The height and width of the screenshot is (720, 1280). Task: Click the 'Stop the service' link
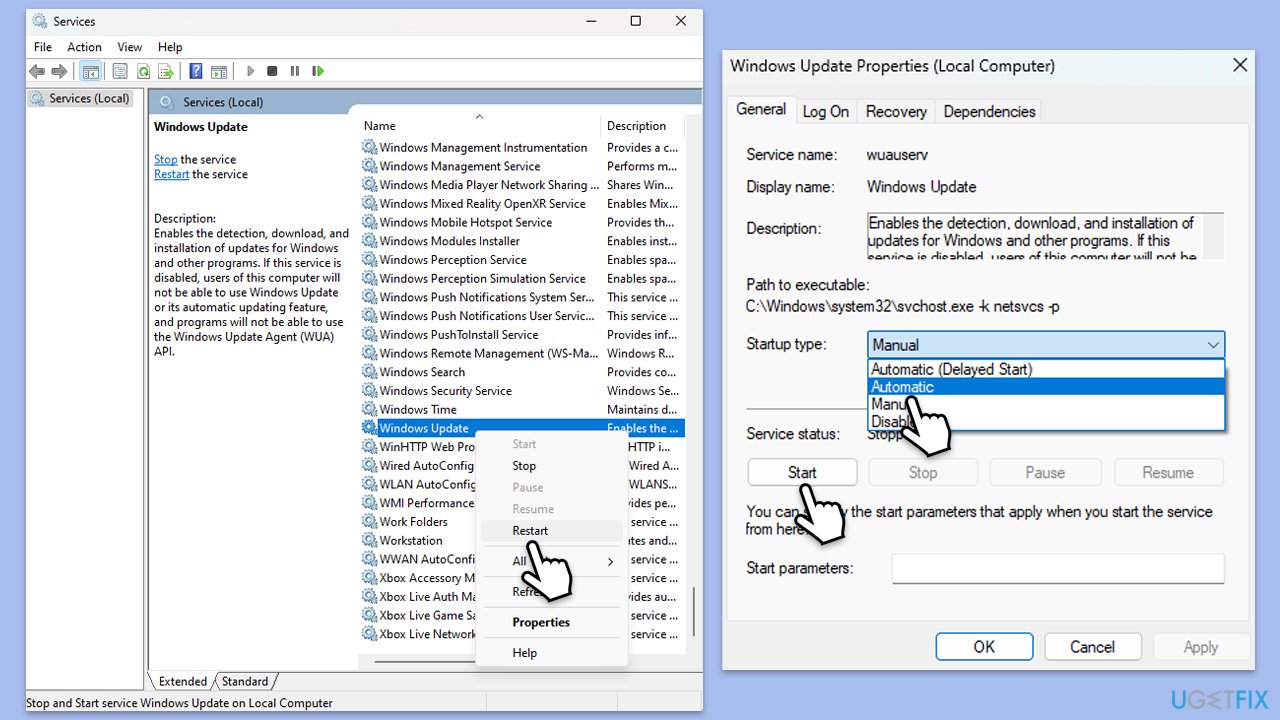click(166, 160)
